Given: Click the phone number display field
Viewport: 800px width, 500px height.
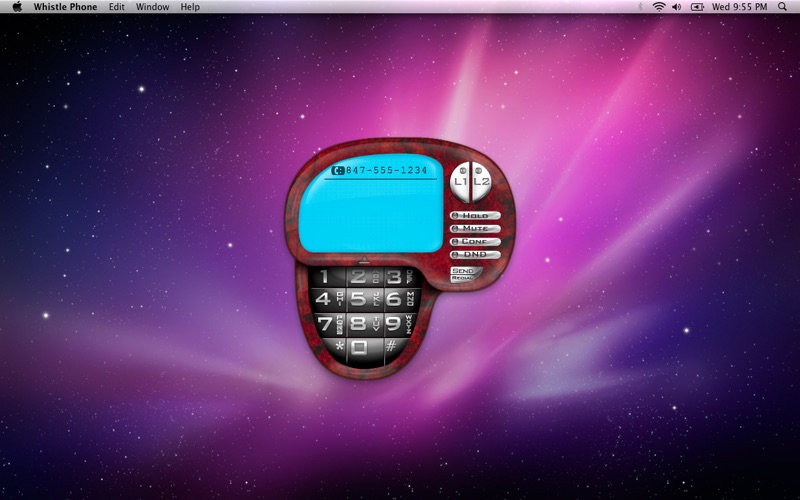Looking at the screenshot, I should click(x=385, y=171).
